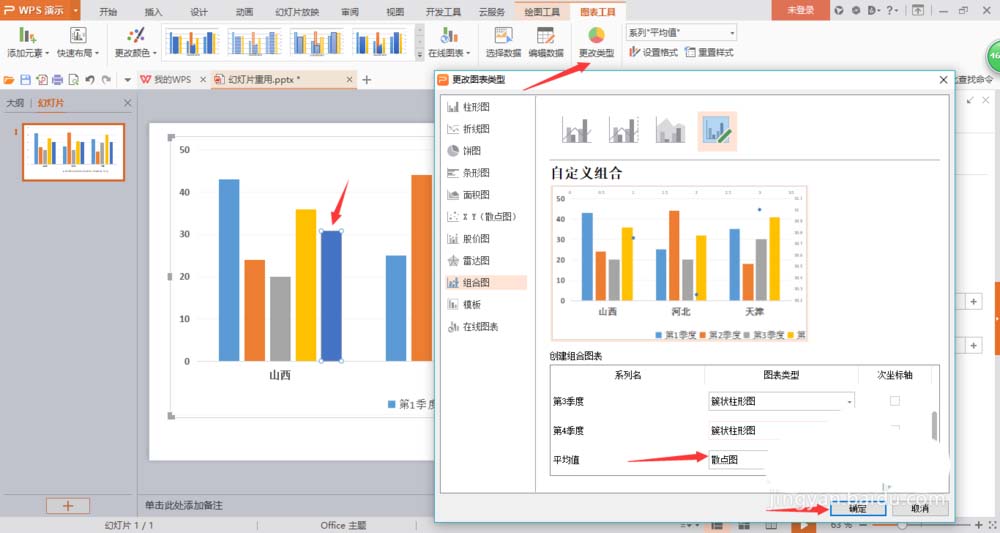1000x533 pixels.
Task: Click 设置格式 format selection in the ribbon
Action: [653, 52]
